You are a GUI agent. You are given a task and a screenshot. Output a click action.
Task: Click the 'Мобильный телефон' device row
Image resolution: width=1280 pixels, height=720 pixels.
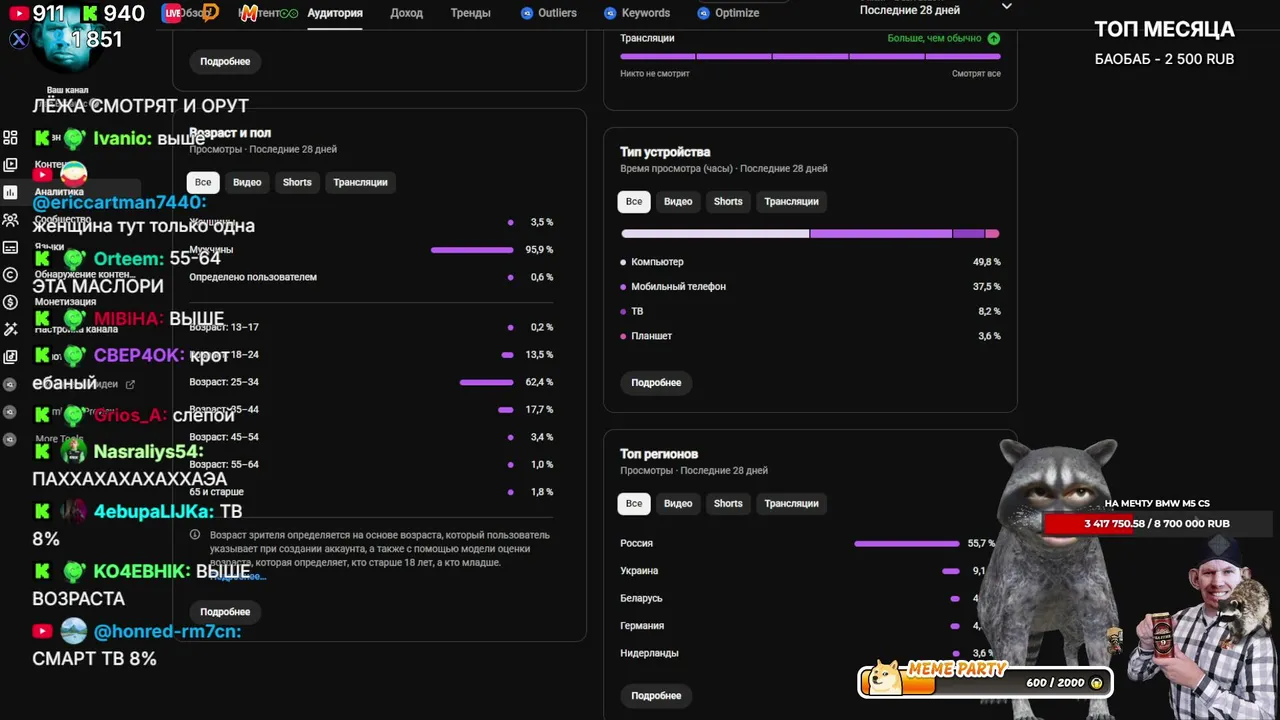point(810,286)
